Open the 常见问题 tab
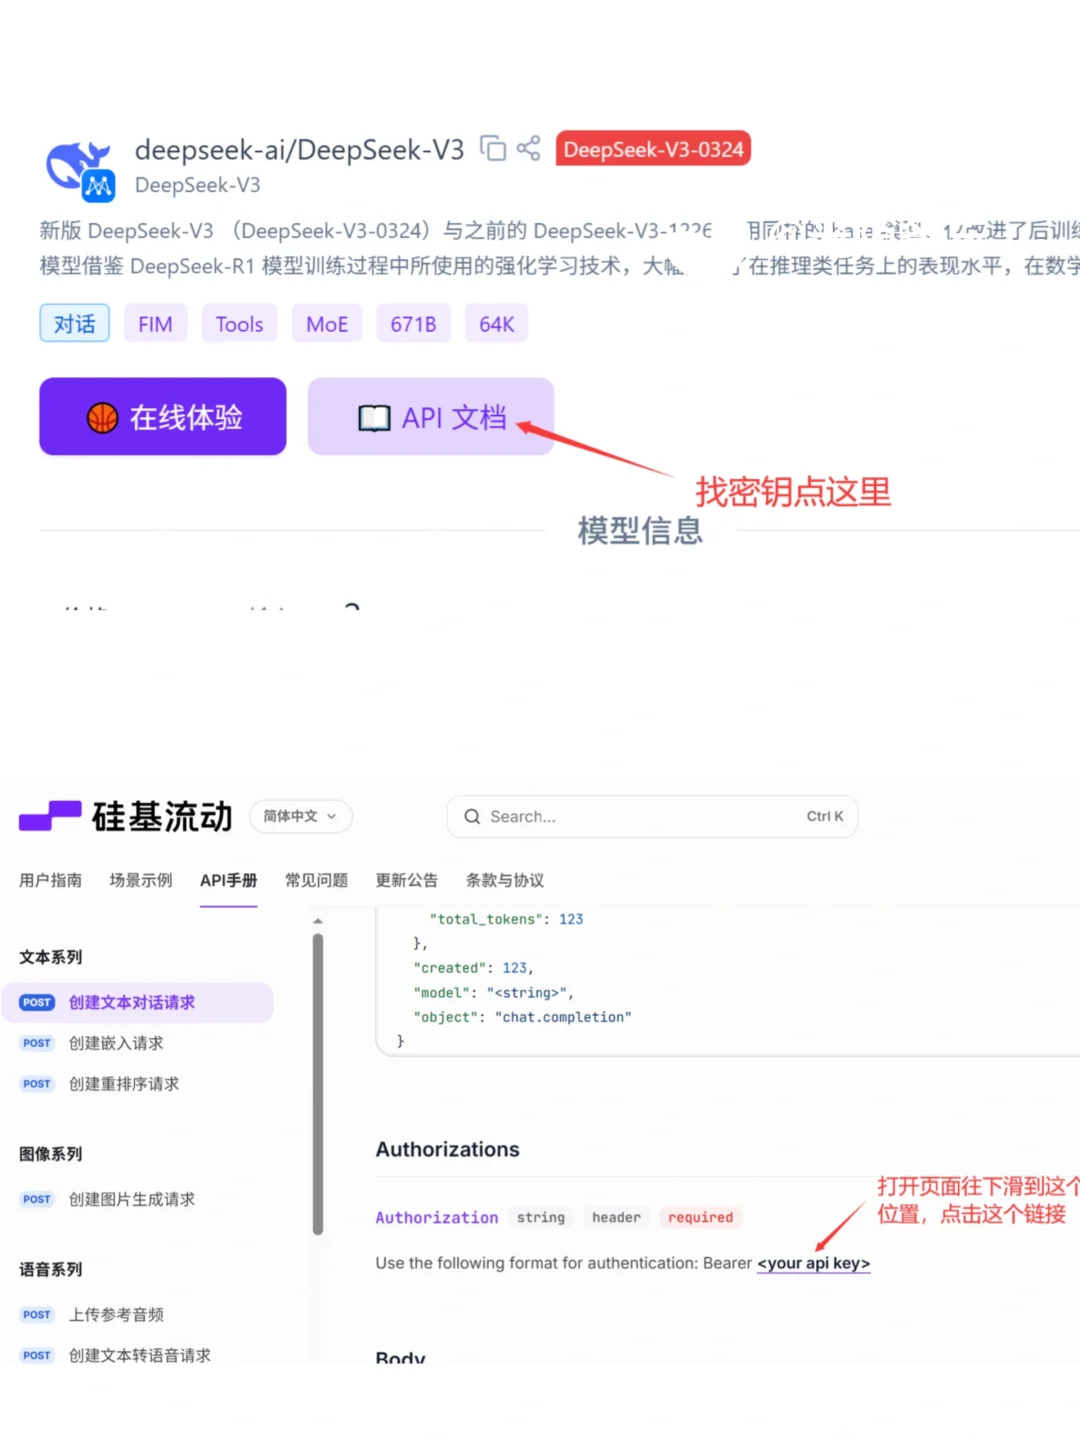 tap(316, 880)
